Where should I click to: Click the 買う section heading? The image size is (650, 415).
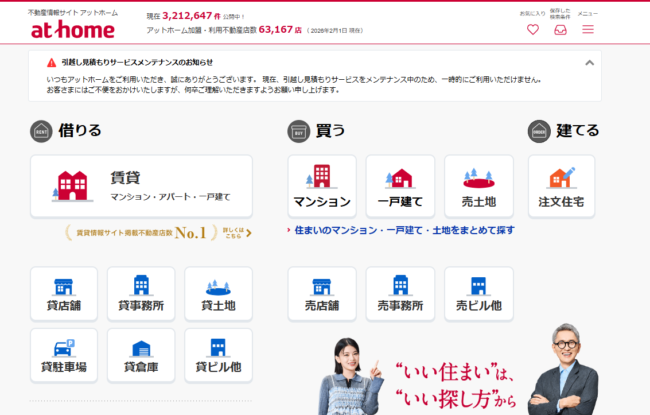(x=330, y=131)
